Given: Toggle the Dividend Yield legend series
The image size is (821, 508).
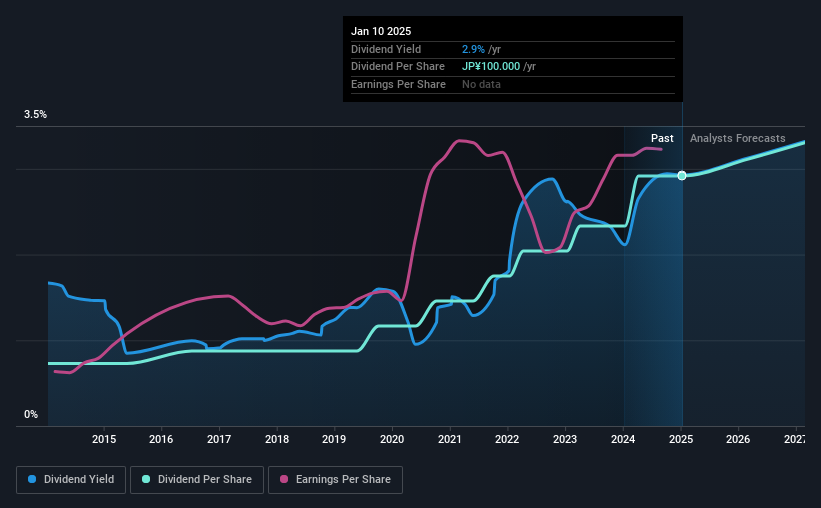Looking at the screenshot, I should tap(71, 480).
